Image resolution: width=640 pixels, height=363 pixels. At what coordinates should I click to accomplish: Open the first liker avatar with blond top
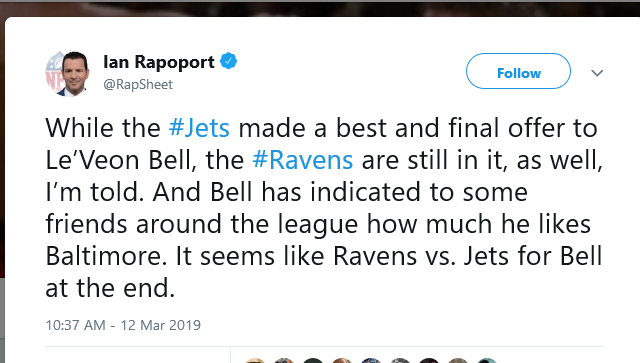tap(255, 361)
